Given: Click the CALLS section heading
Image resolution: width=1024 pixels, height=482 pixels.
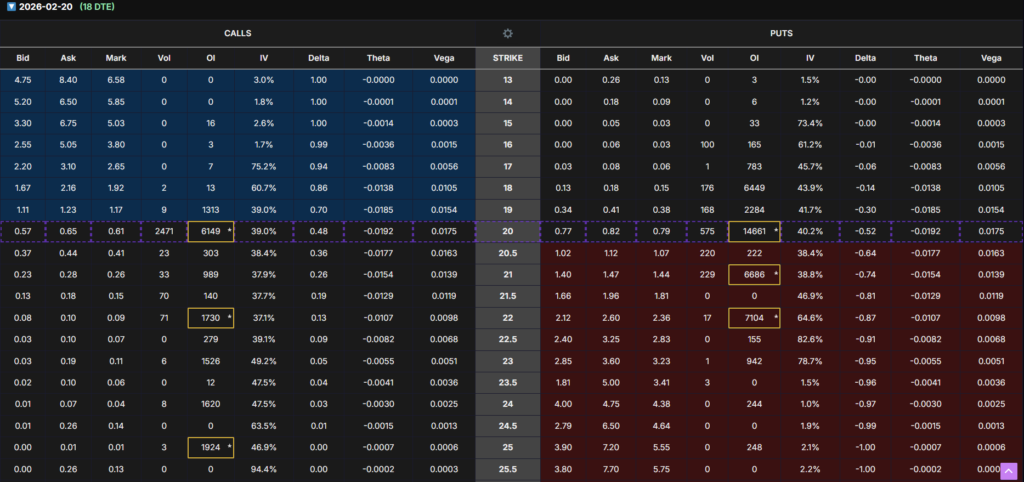Looking at the screenshot, I should pos(238,33).
